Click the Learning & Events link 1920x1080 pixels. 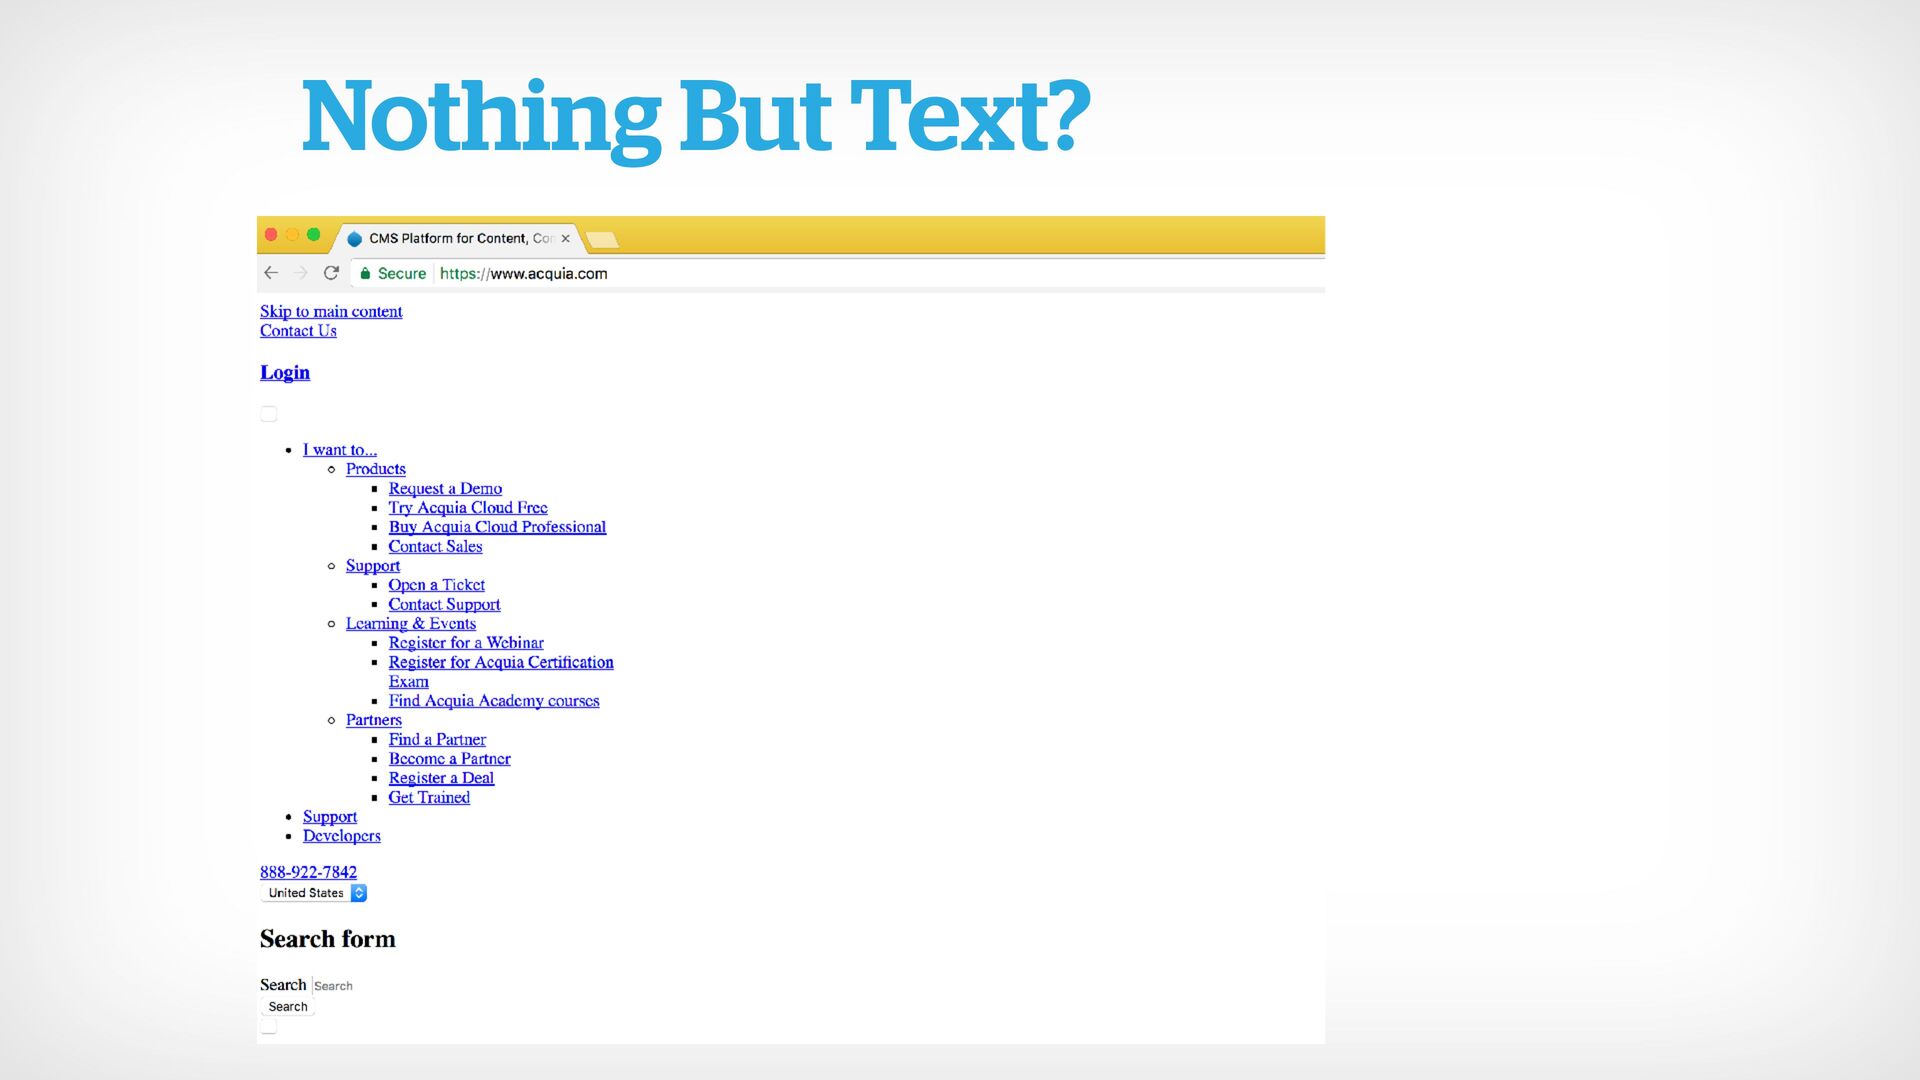[411, 624]
